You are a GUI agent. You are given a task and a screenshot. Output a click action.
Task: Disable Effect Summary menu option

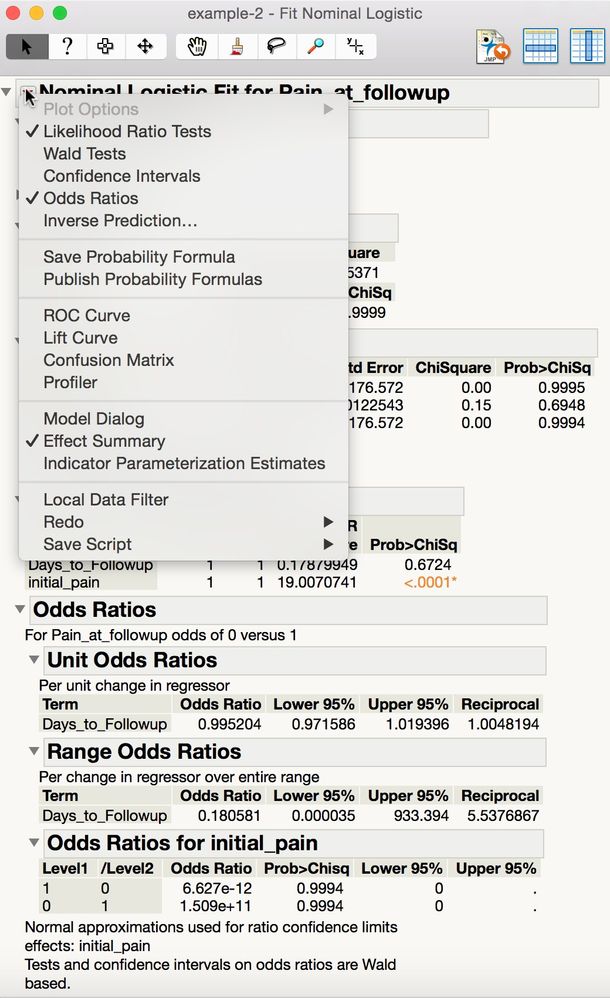[104, 441]
